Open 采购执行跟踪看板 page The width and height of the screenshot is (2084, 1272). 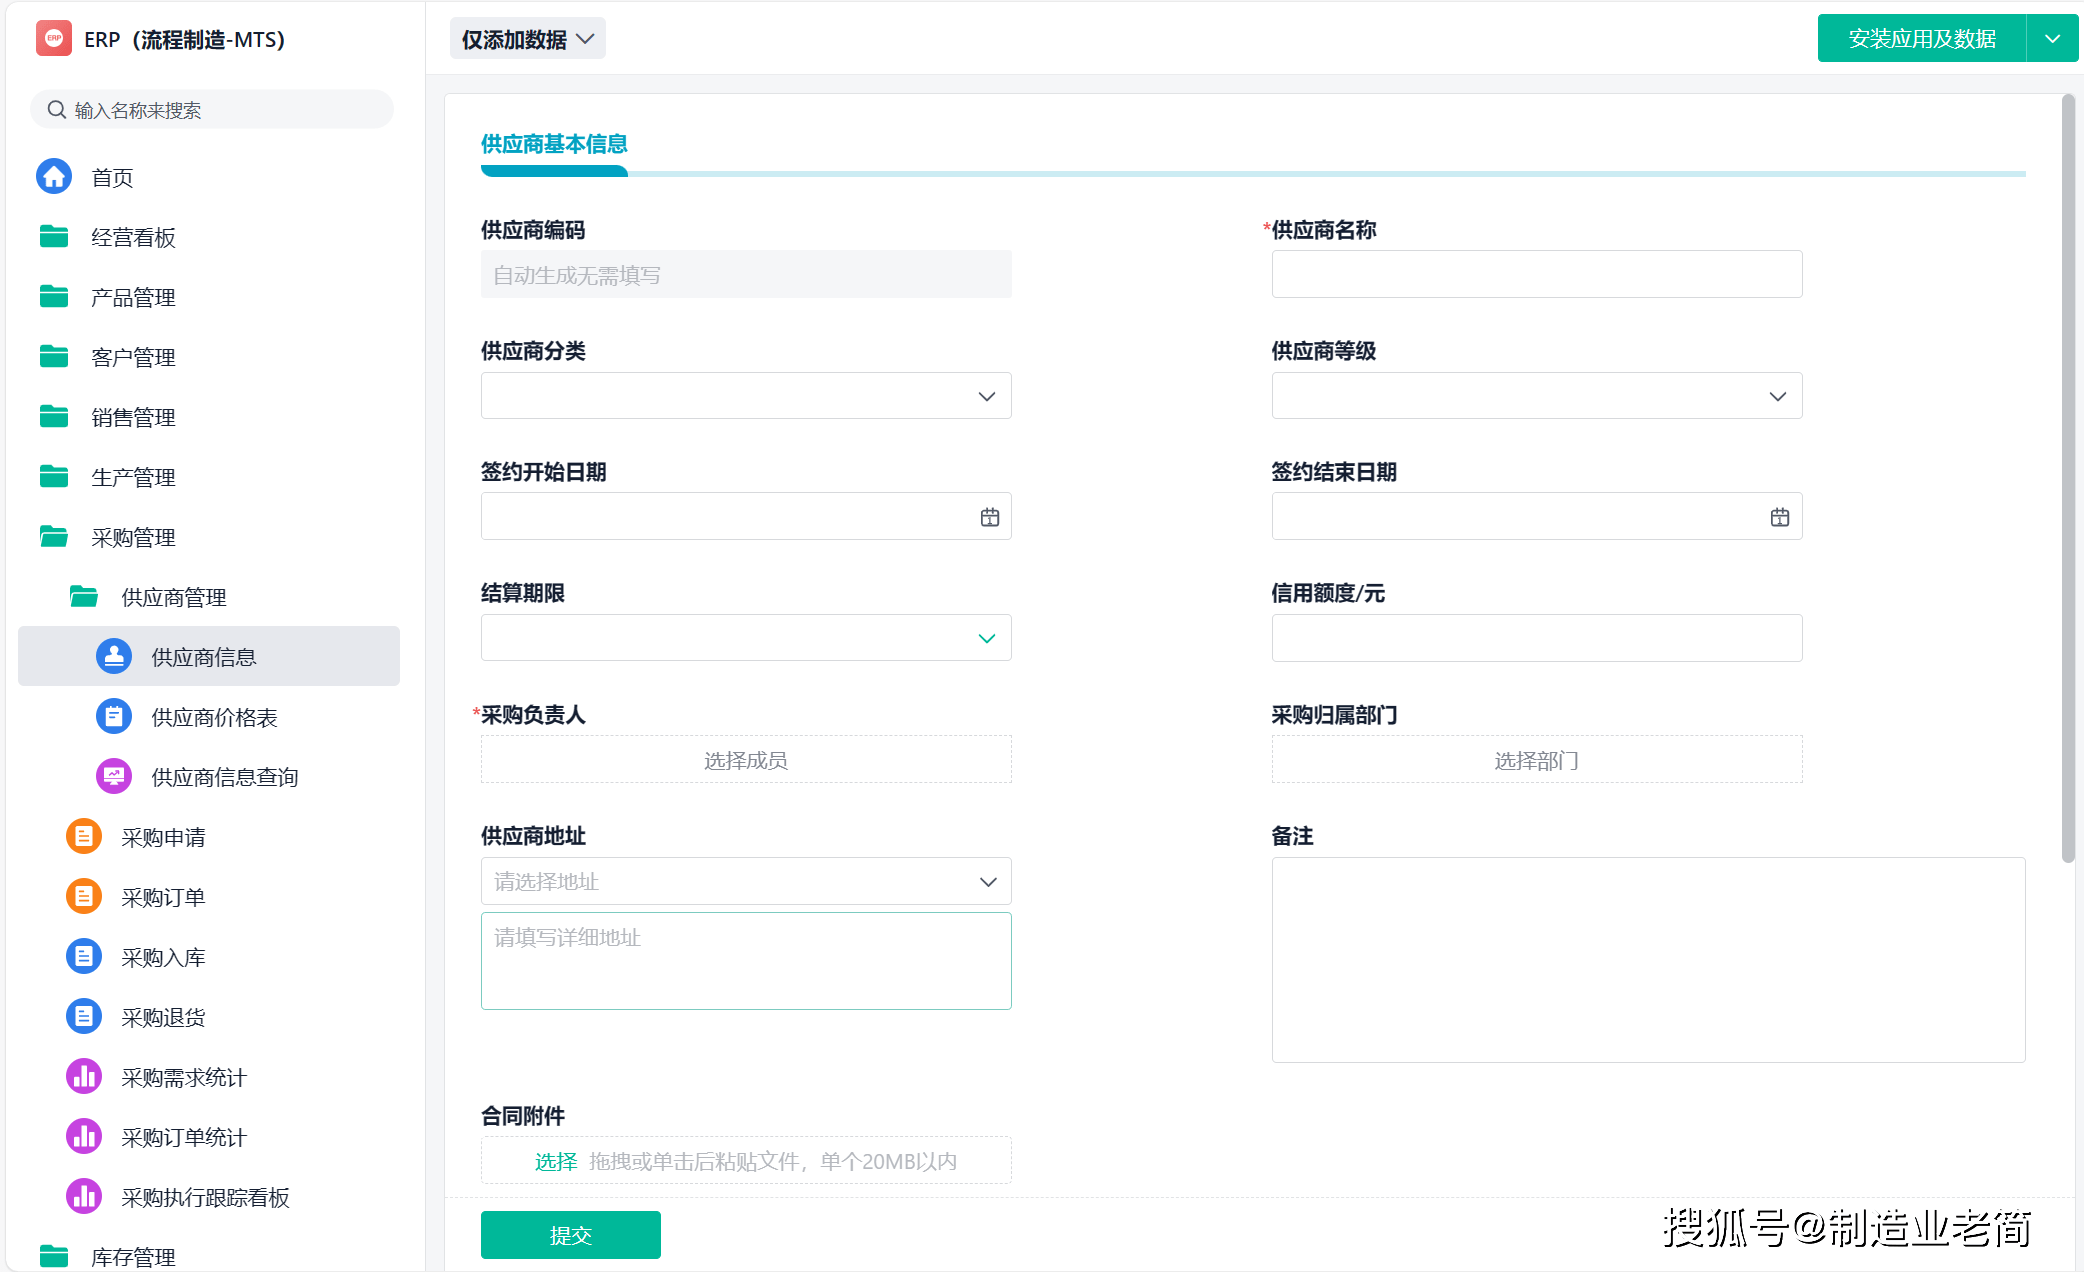coord(209,1197)
